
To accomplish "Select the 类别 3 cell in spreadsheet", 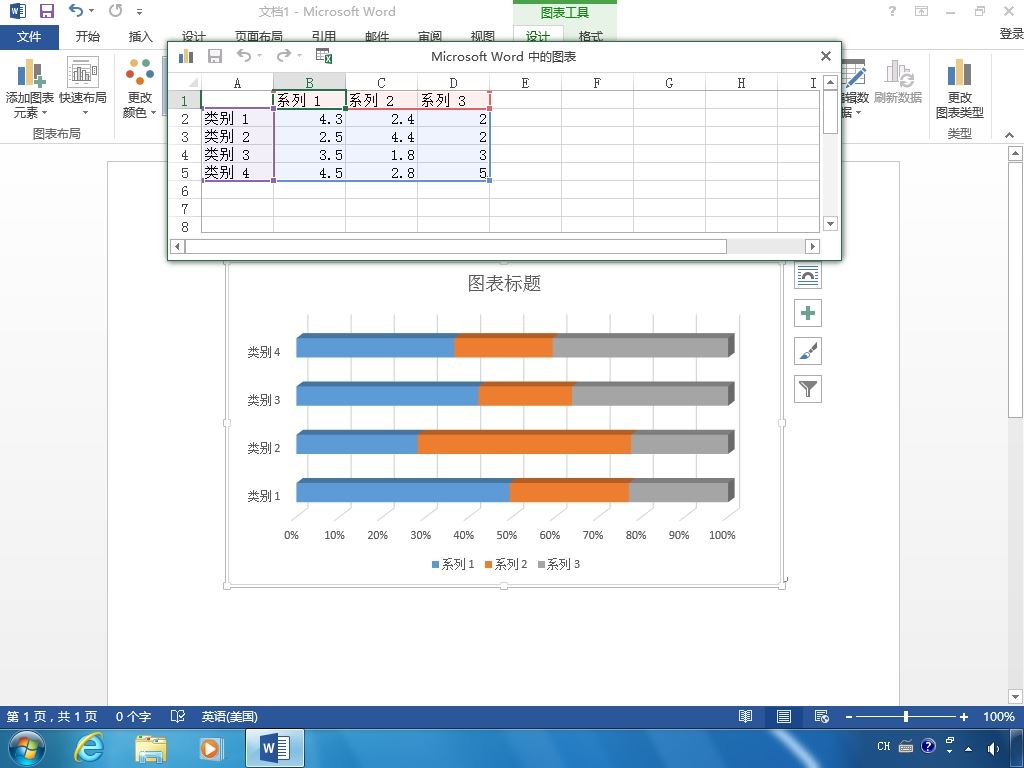I will pyautogui.click(x=237, y=155).
